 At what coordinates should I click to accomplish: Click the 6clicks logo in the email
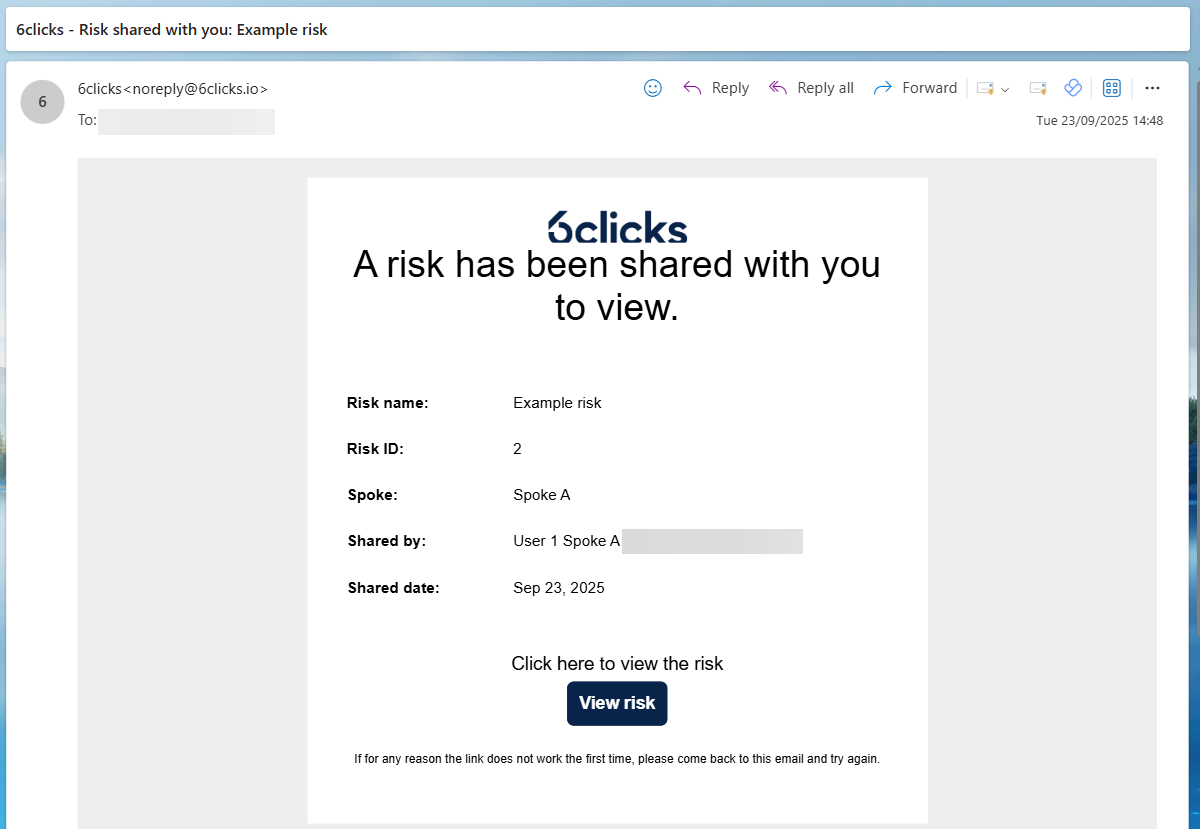(617, 227)
